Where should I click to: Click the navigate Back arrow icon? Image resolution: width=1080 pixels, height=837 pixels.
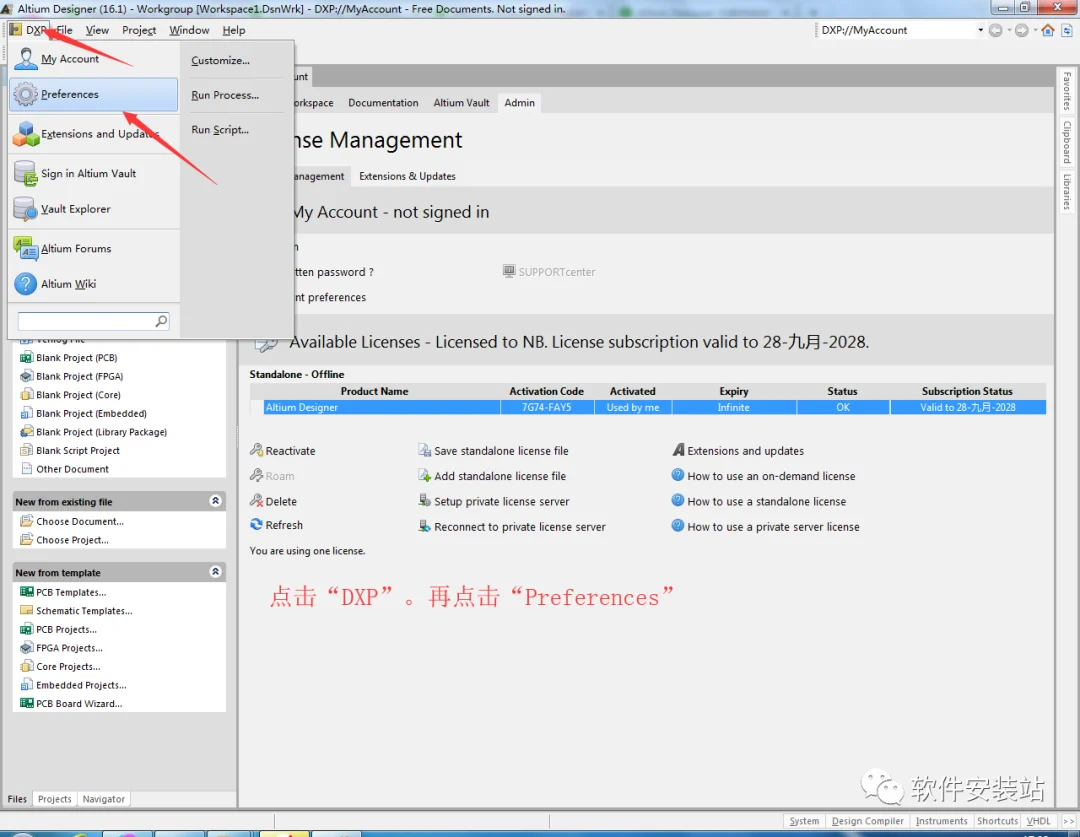coord(995,30)
